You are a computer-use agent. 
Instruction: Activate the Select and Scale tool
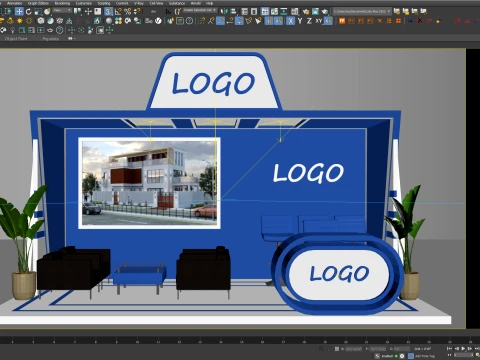[x=38, y=12]
